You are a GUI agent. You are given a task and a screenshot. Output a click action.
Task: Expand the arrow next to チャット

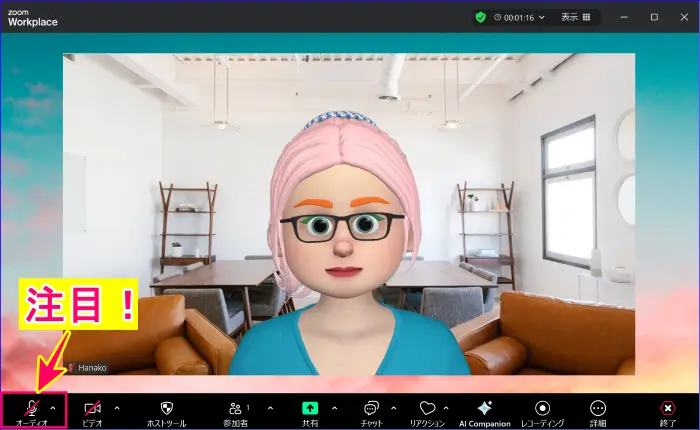tap(393, 408)
